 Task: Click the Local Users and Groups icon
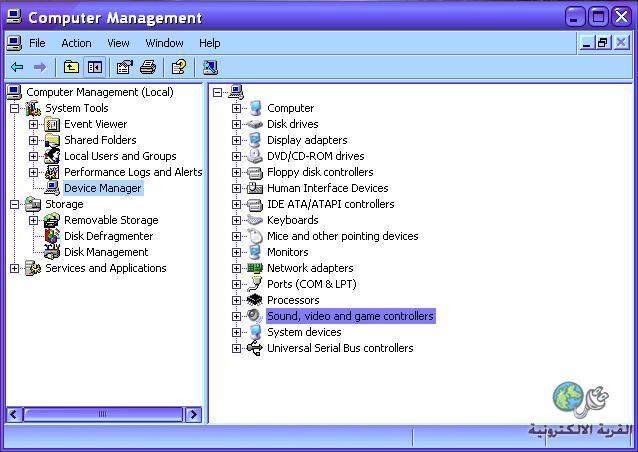click(x=52, y=156)
